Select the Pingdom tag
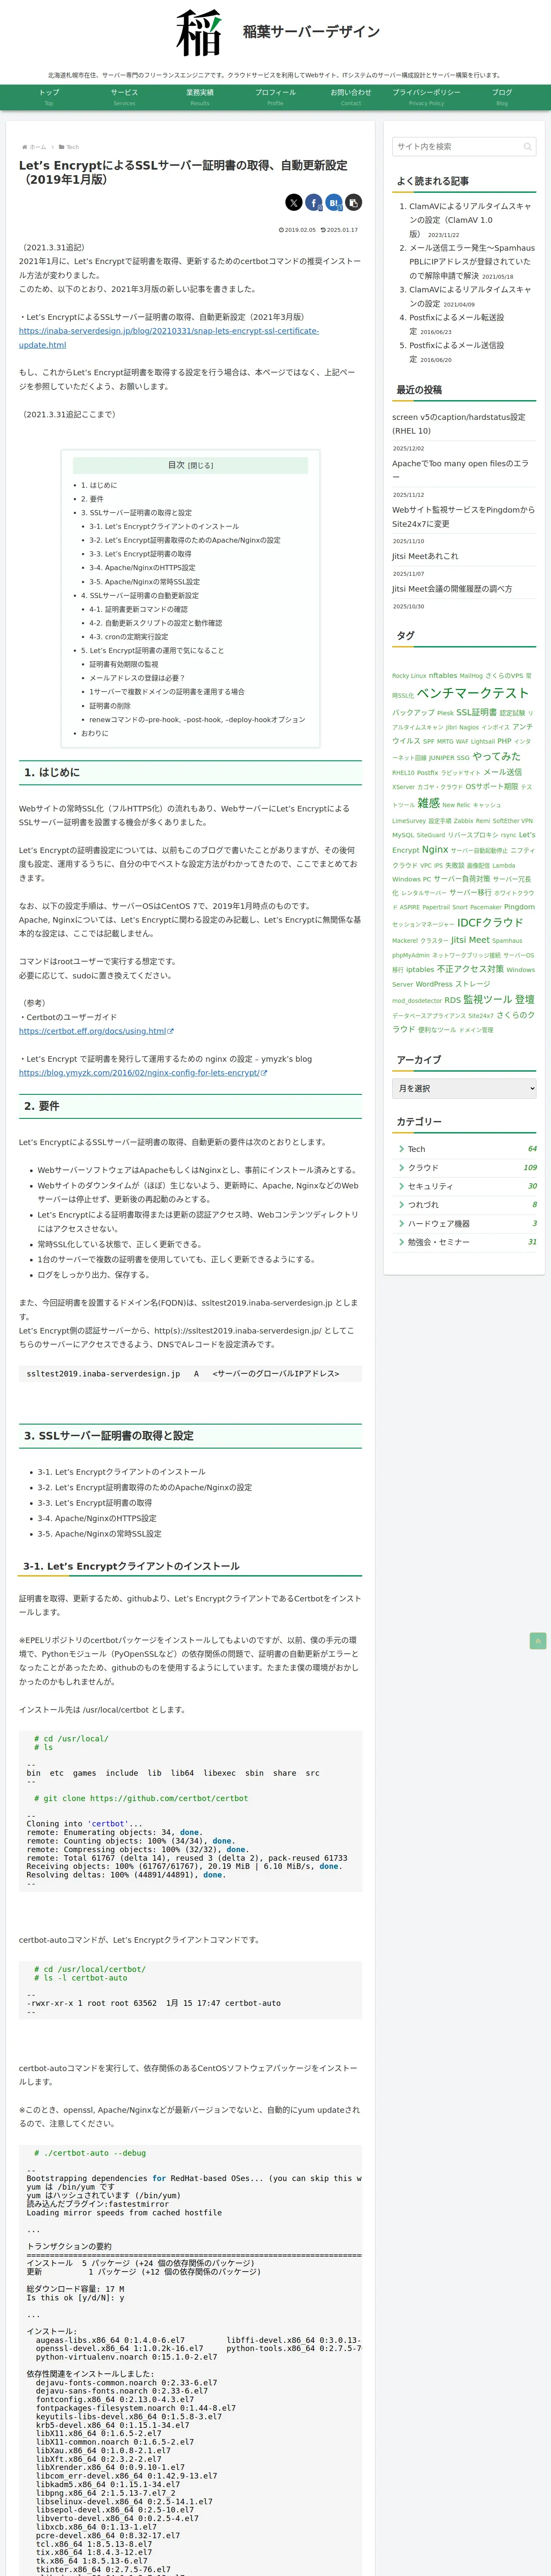 (519, 907)
